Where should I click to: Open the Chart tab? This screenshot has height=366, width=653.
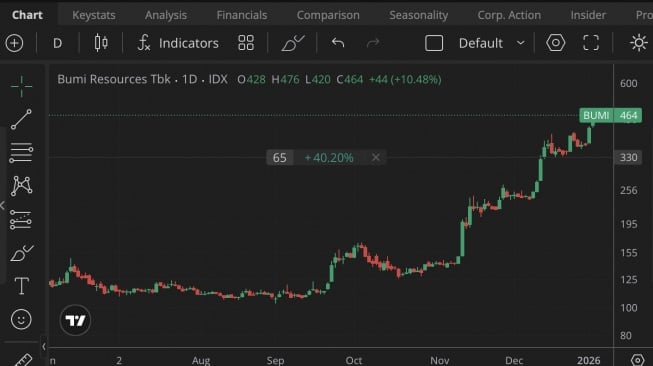pyautogui.click(x=27, y=15)
